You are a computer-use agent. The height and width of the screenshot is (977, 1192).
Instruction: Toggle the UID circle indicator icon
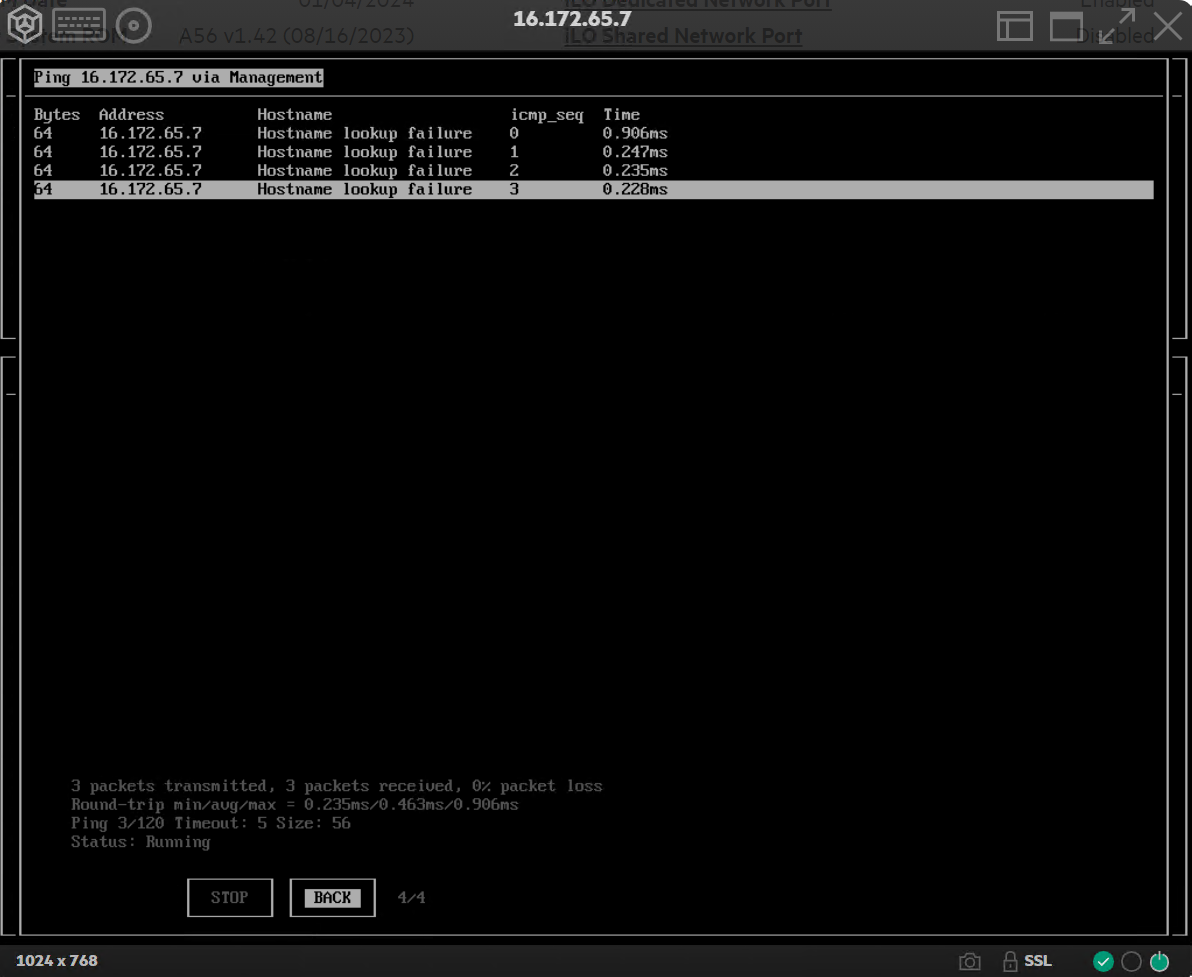[1131, 961]
